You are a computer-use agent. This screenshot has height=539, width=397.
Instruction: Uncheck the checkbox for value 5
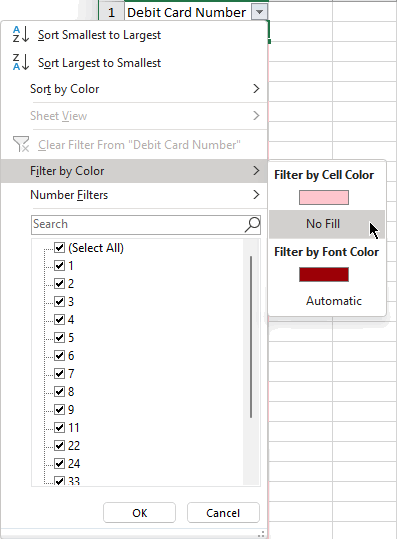59,337
